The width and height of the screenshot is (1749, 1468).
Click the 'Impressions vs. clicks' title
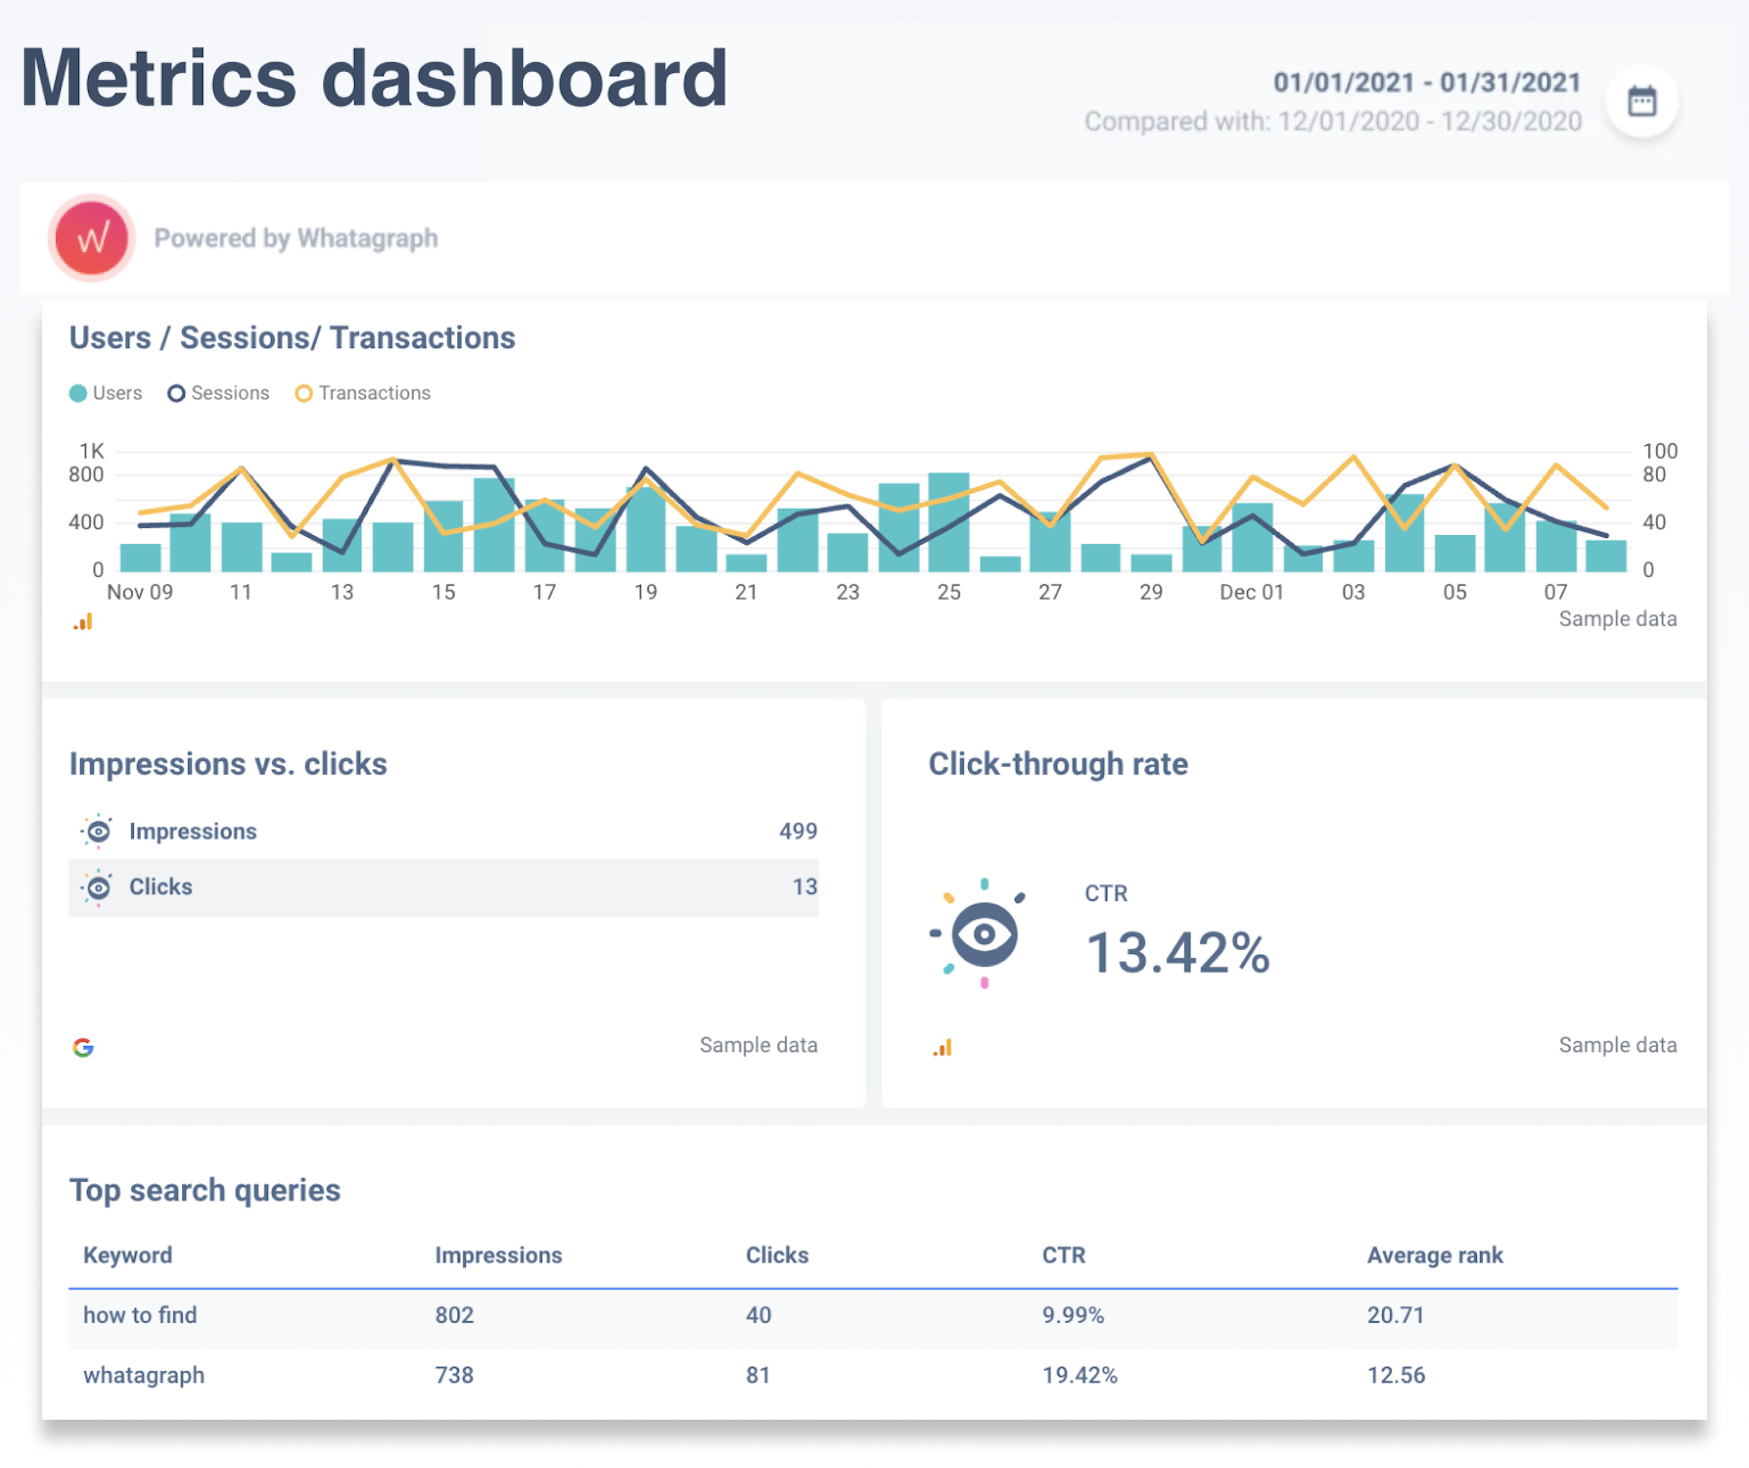(x=228, y=764)
